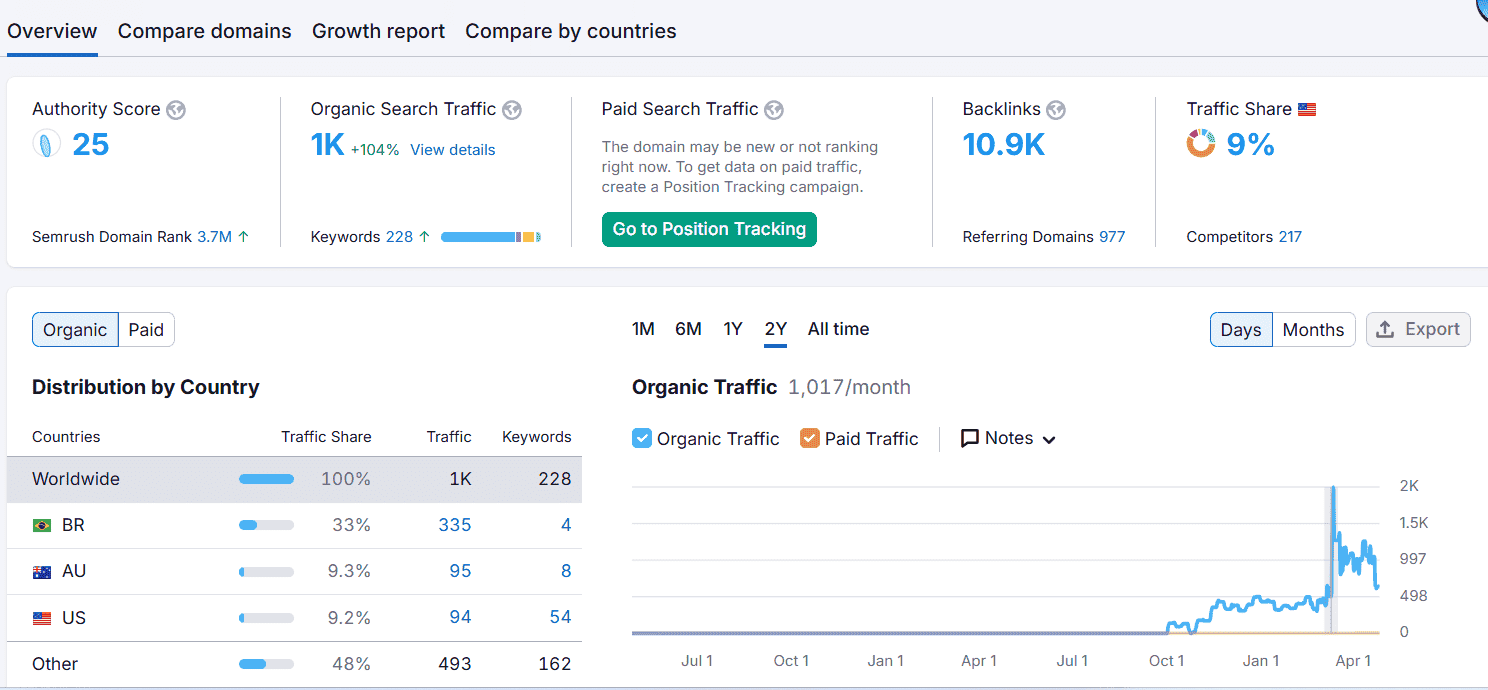This screenshot has height=690, width=1488.
Task: Click the keyword position distribution bar
Action: [x=490, y=237]
